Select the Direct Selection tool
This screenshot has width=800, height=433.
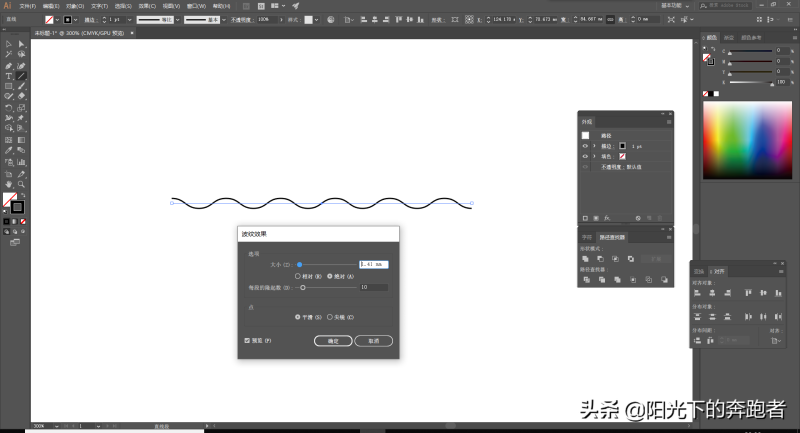[x=21, y=44]
